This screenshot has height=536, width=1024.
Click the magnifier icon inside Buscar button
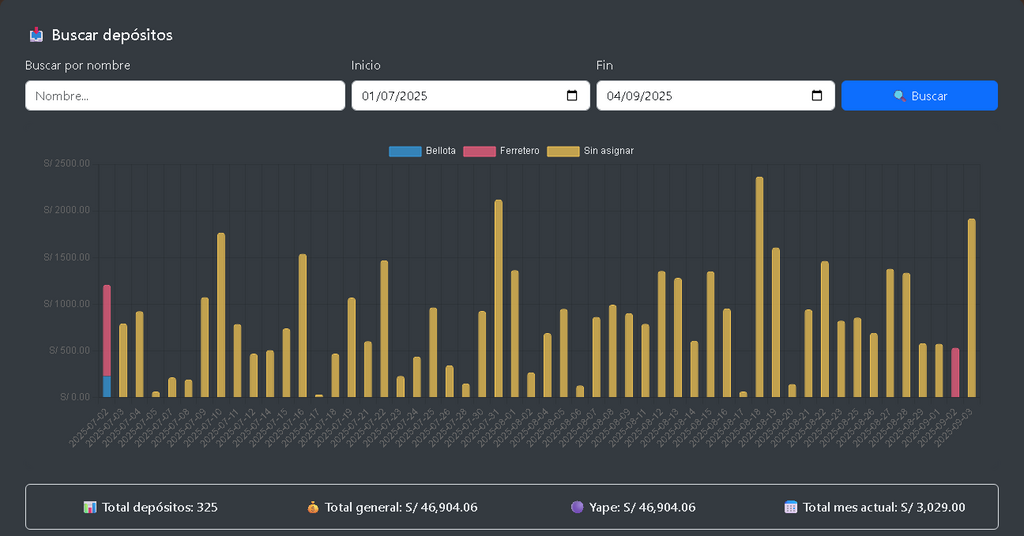(x=900, y=96)
